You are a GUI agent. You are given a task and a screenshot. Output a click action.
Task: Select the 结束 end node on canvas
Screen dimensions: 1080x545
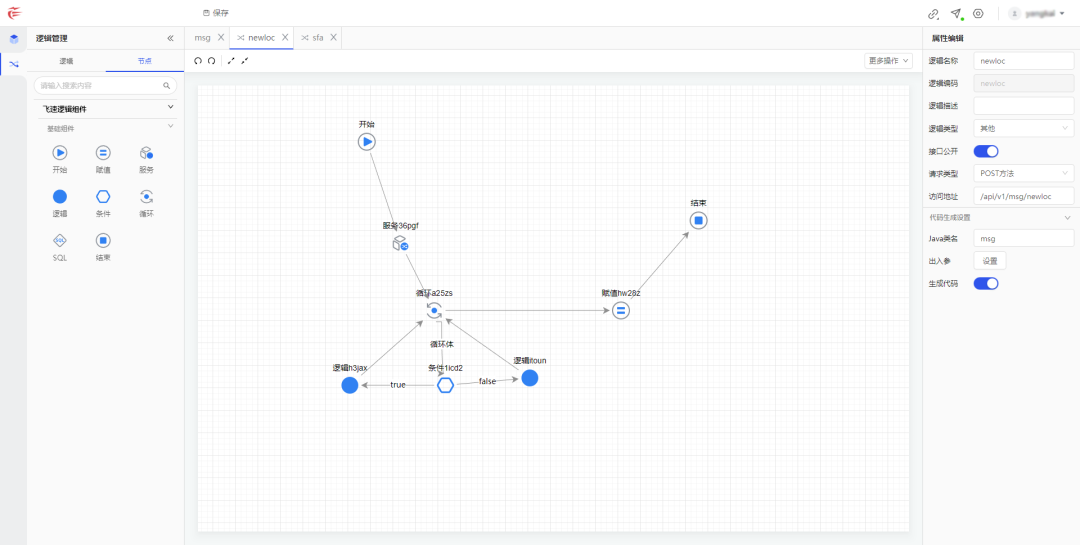click(698, 220)
